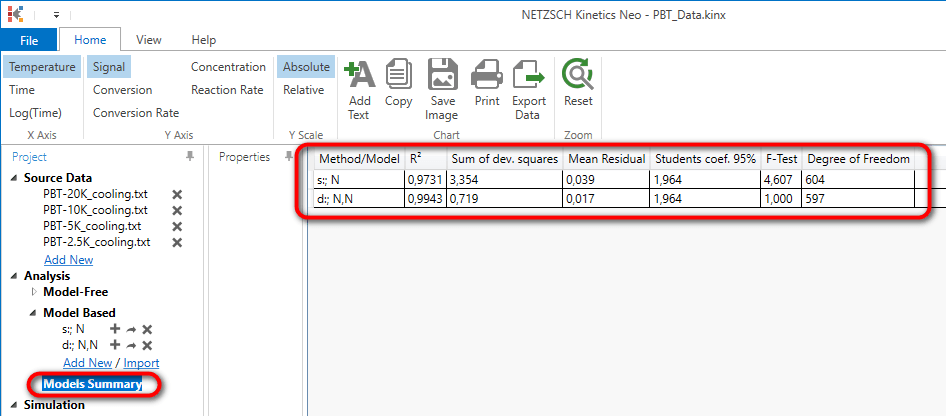This screenshot has width=946, height=416.
Task: Click Mean Residual column header
Action: click(606, 159)
